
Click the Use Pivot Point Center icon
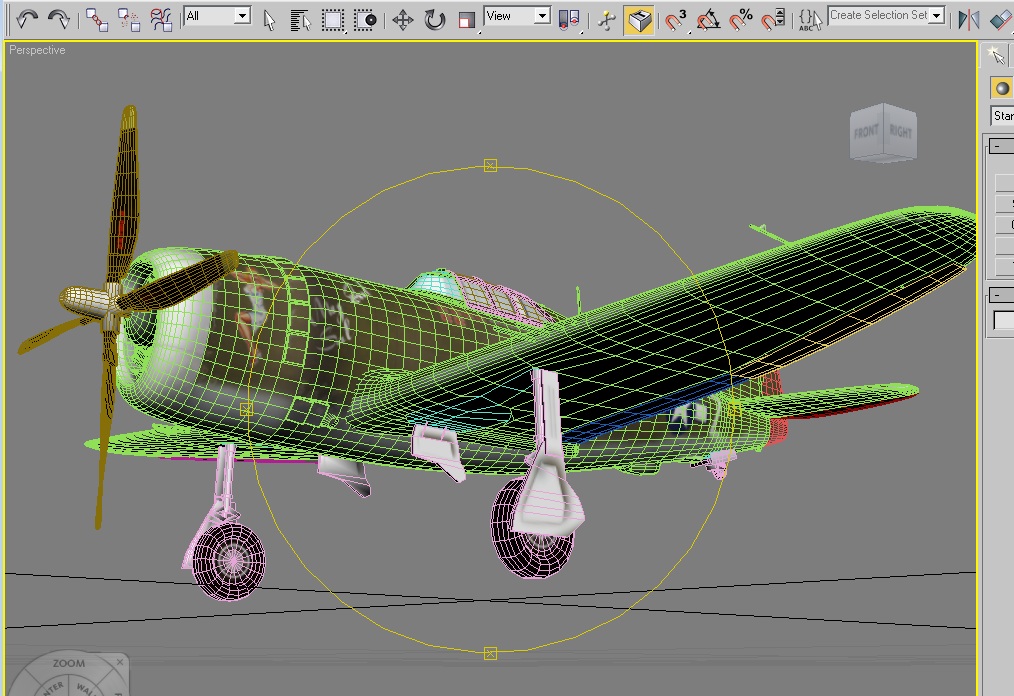point(568,20)
